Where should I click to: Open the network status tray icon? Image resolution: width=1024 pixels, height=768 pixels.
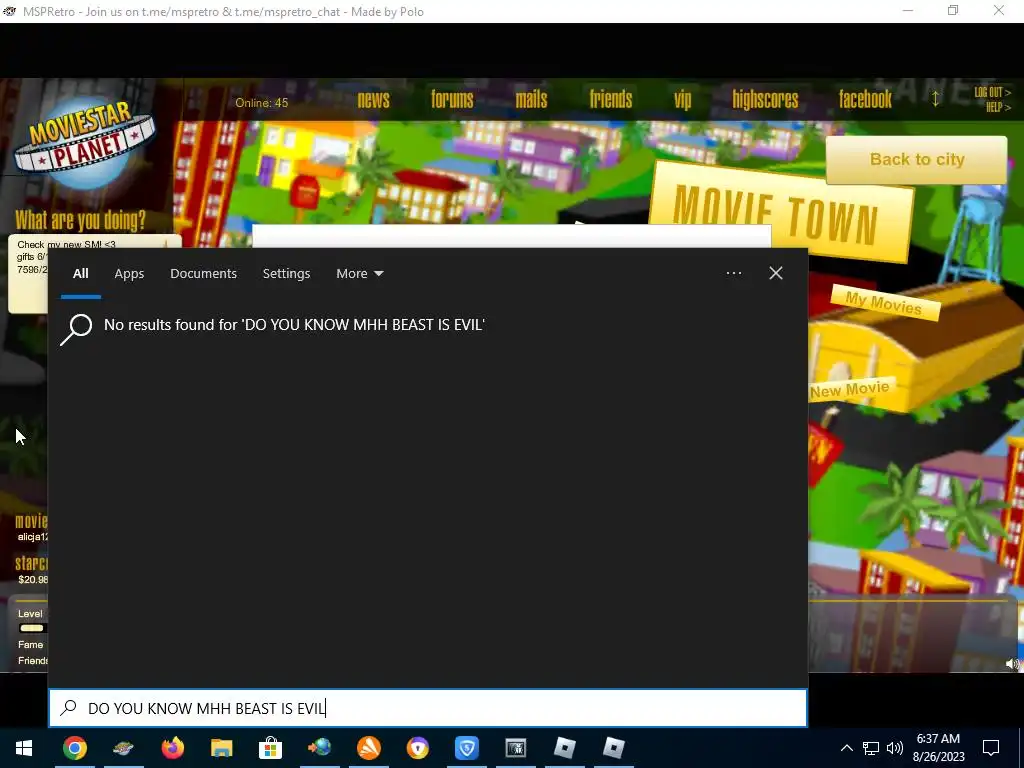point(871,748)
